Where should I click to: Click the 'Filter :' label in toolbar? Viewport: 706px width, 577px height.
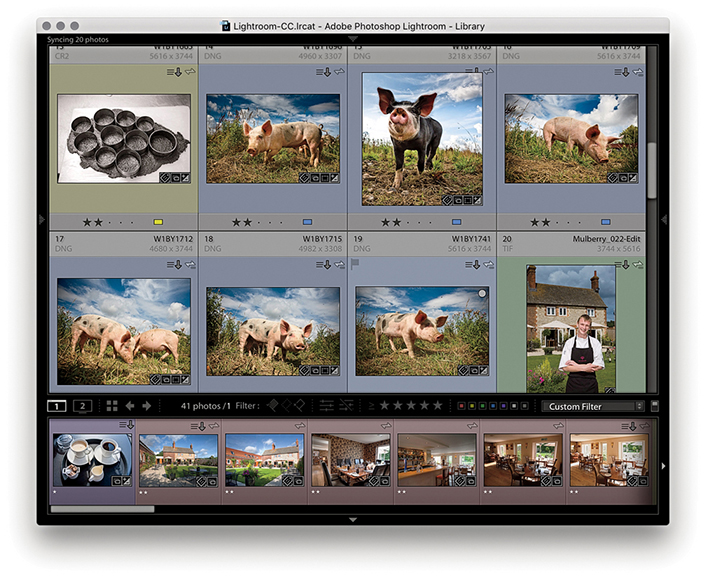pos(247,406)
